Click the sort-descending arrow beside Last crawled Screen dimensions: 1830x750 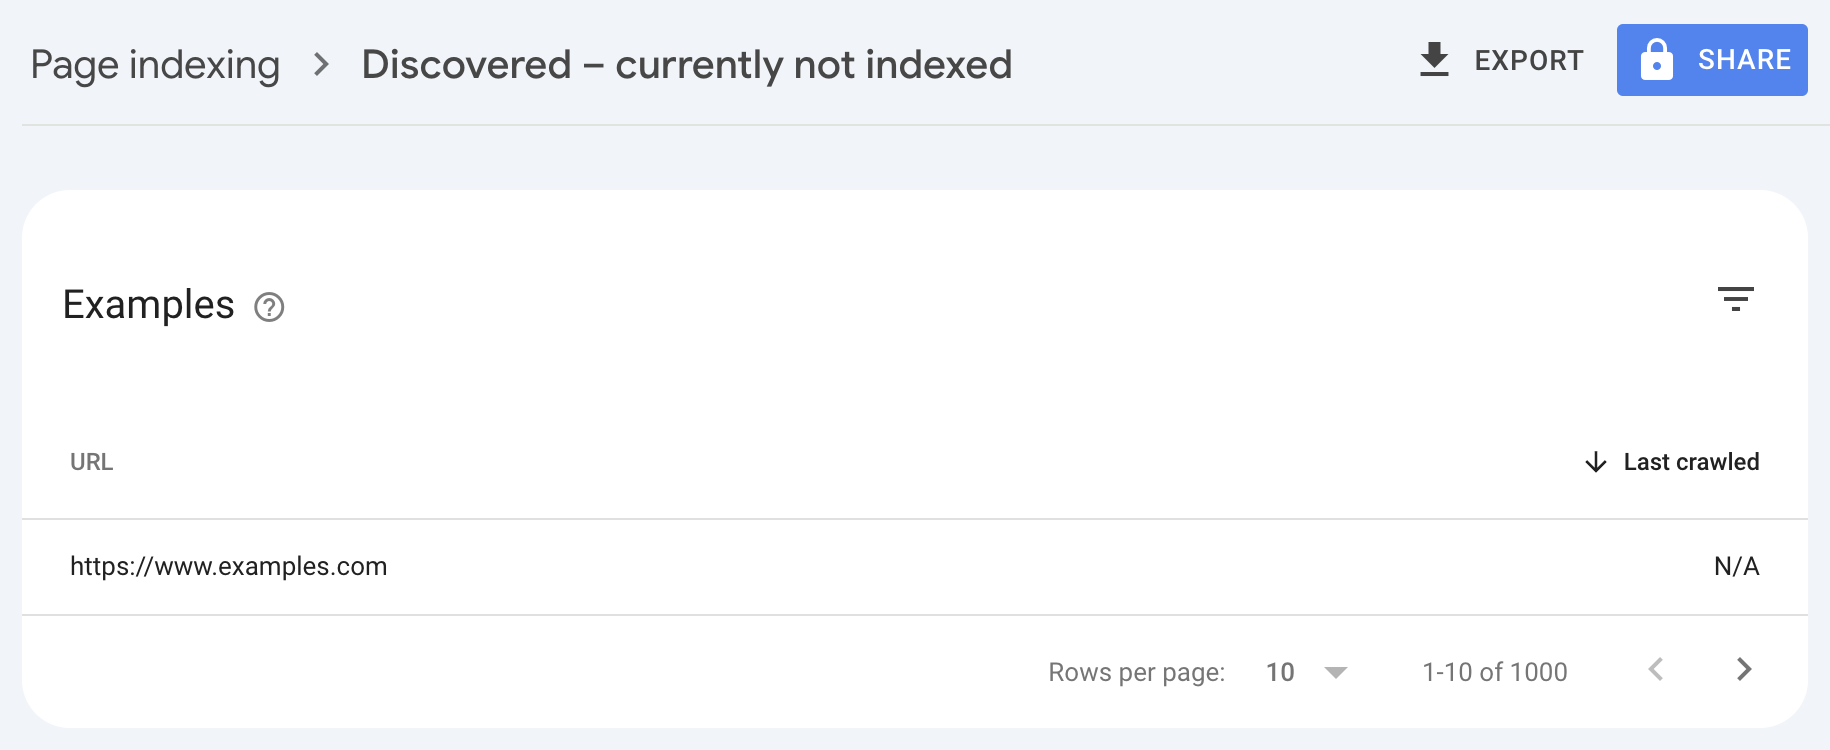click(x=1596, y=462)
